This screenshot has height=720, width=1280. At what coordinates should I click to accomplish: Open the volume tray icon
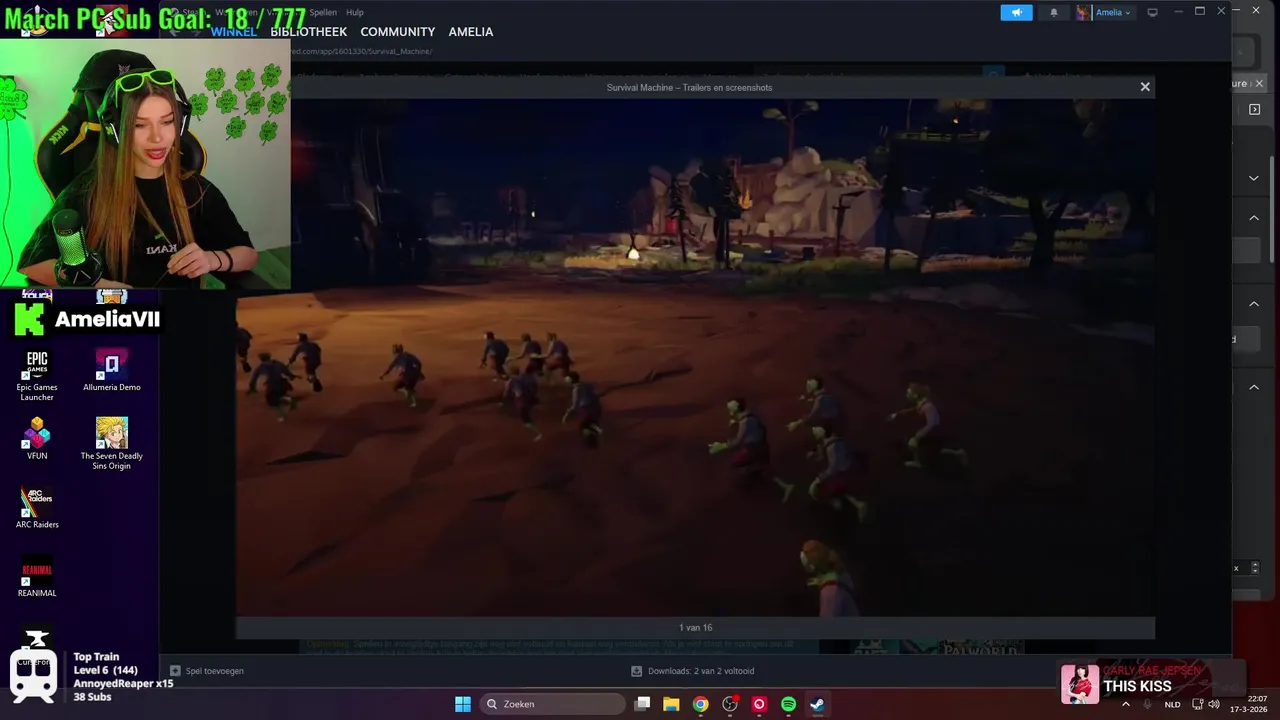pyautogui.click(x=1214, y=704)
